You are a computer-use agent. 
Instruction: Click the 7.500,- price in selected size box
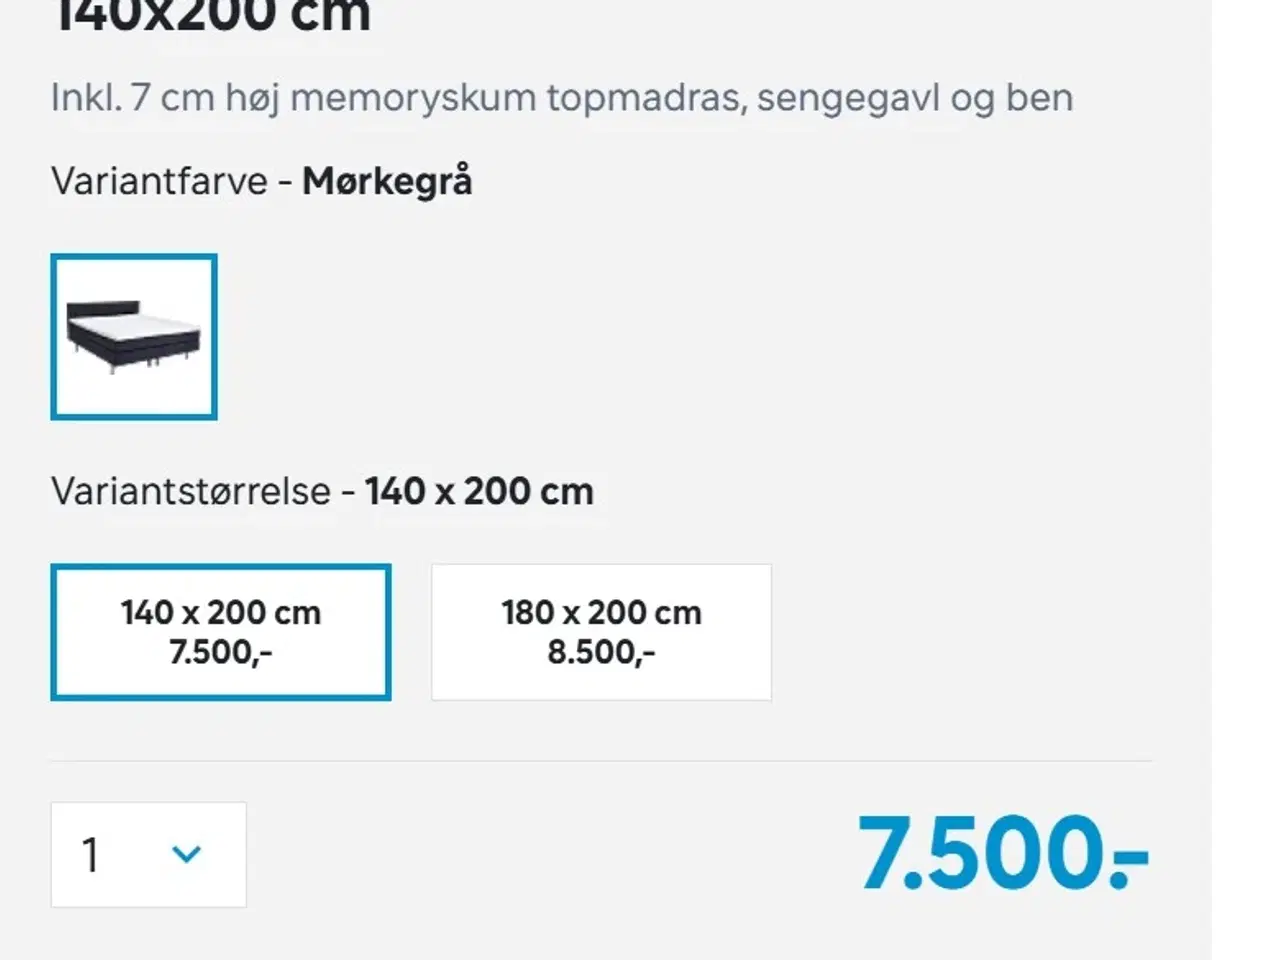click(221, 653)
